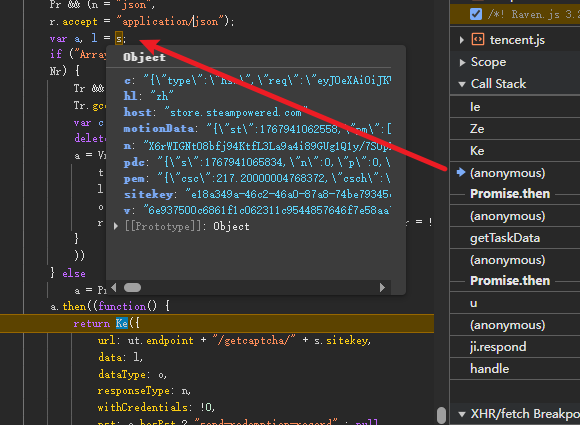Click the horizontal scrollbar thumb in tooltip
The height and width of the screenshot is (425, 580).
132,287
